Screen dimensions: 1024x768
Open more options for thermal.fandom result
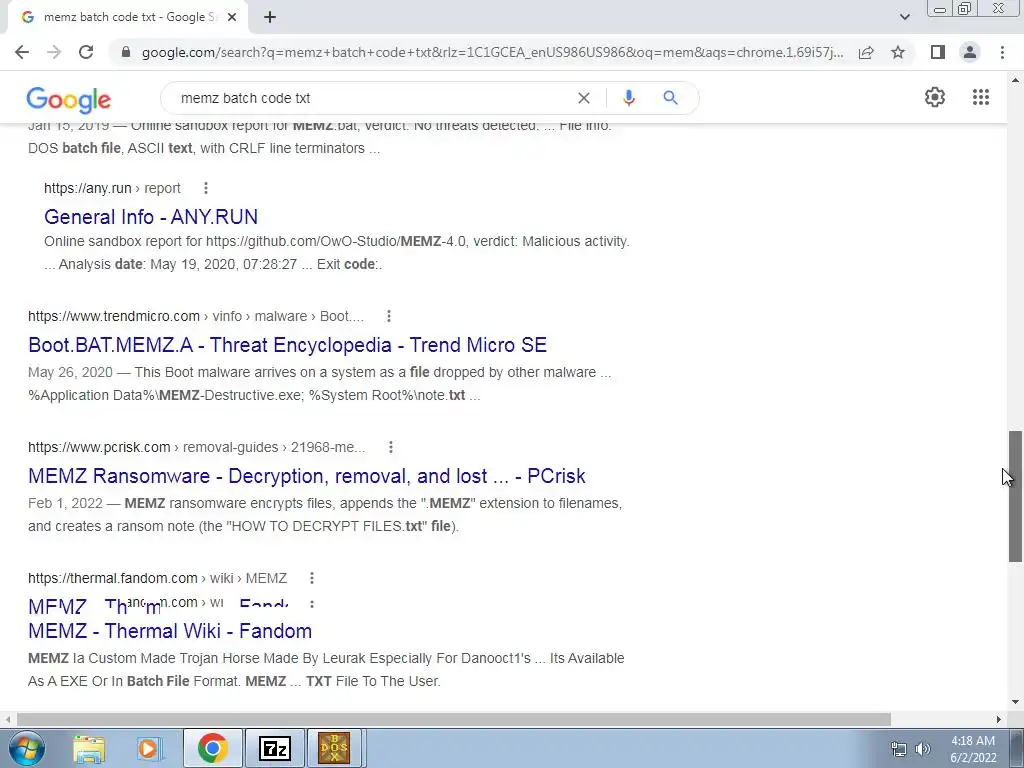(312, 578)
